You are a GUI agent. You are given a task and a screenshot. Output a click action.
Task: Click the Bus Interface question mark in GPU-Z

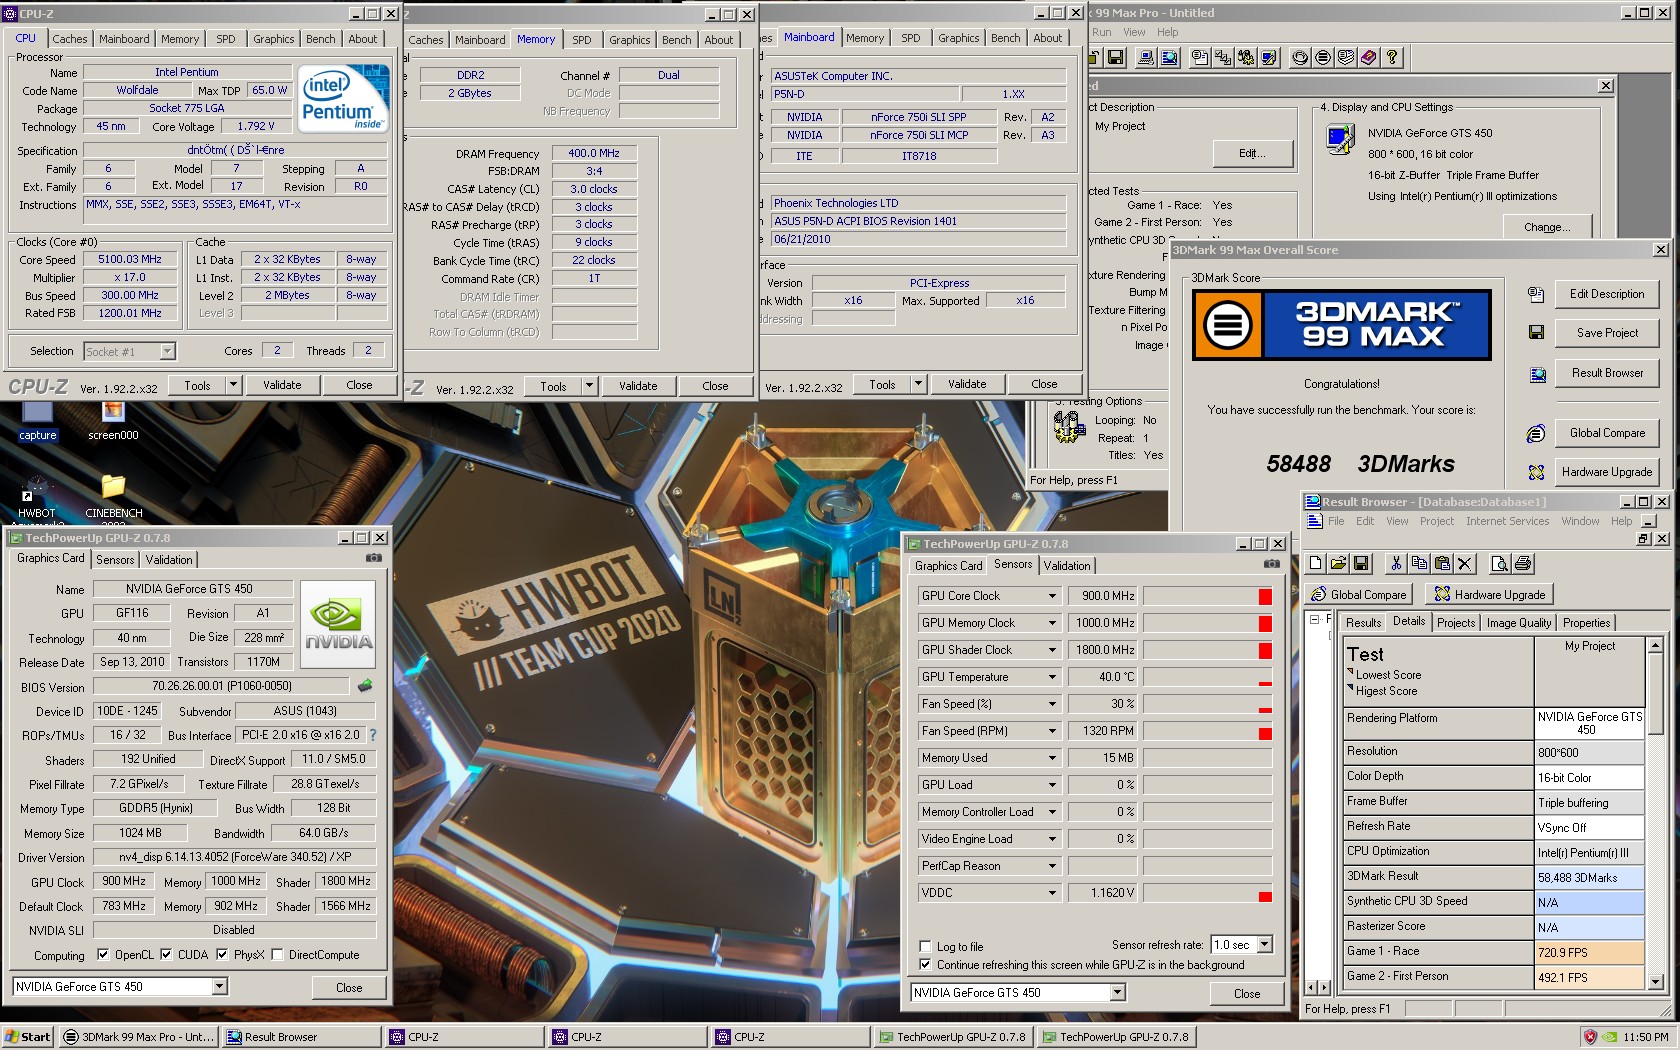373,735
